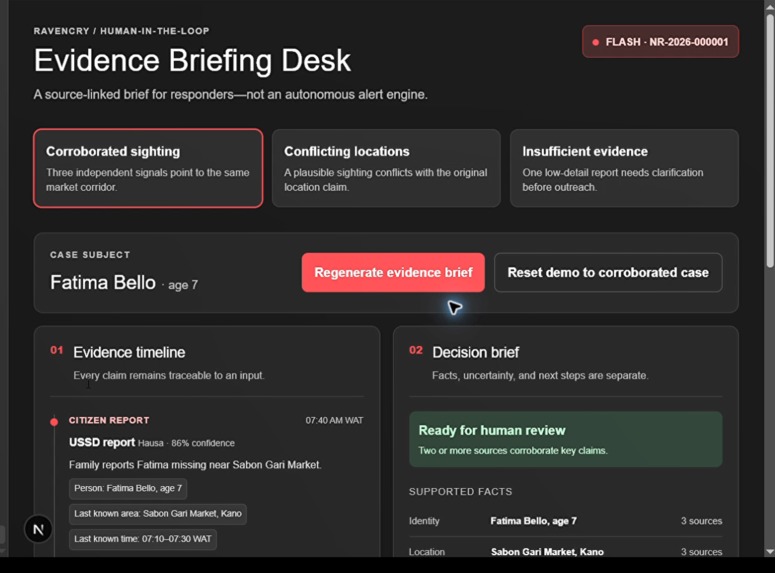
Task: Click the Identity supported fact row
Action: click(565, 521)
